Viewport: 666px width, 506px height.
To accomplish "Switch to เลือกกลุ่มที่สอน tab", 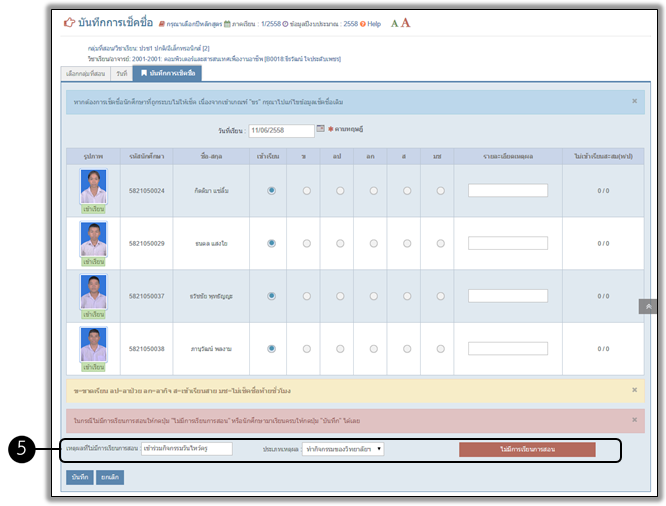I will [x=87, y=73].
